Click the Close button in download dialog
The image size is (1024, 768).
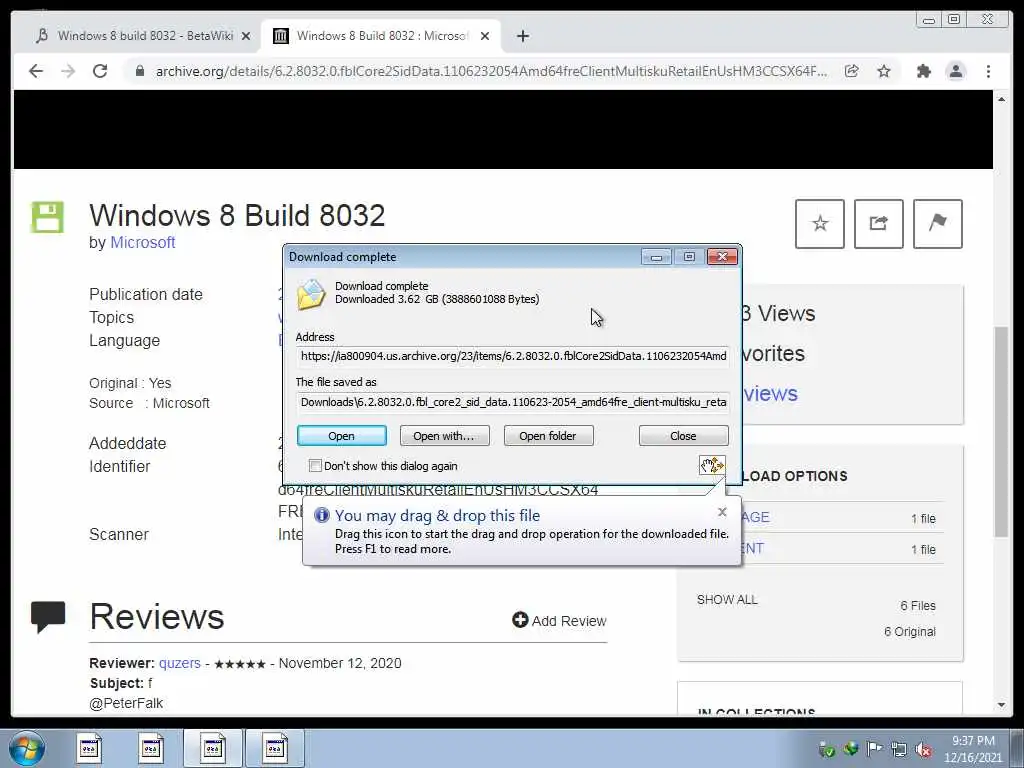[x=683, y=436]
